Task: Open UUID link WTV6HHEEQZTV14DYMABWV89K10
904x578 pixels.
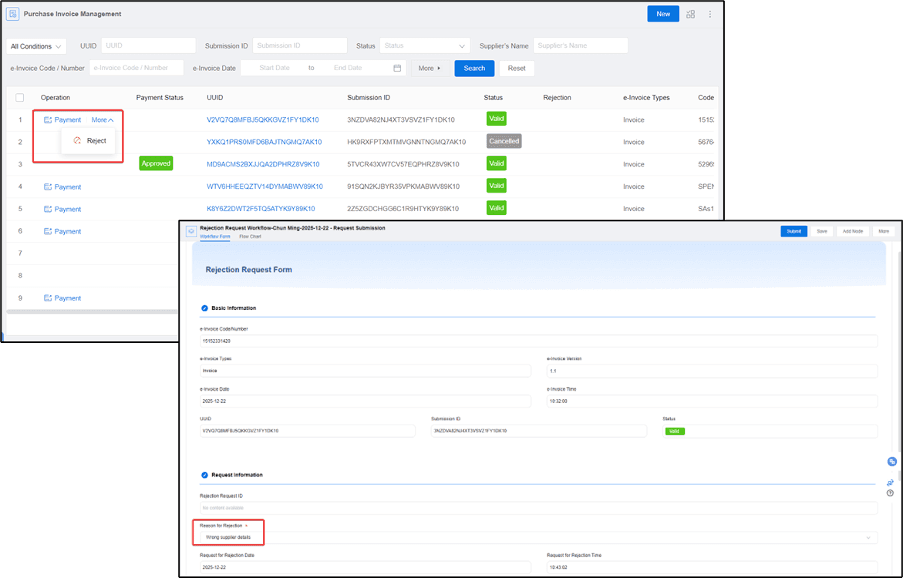Action: (265, 187)
